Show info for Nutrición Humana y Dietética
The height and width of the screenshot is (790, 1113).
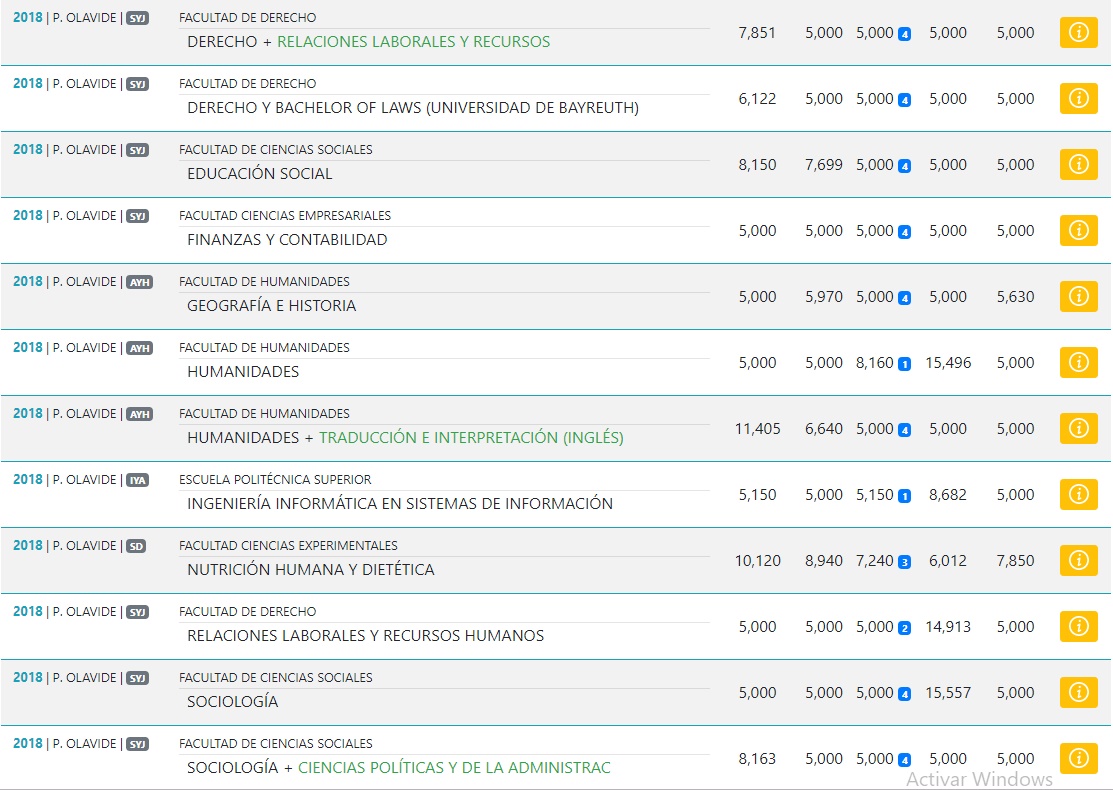tap(1078, 560)
